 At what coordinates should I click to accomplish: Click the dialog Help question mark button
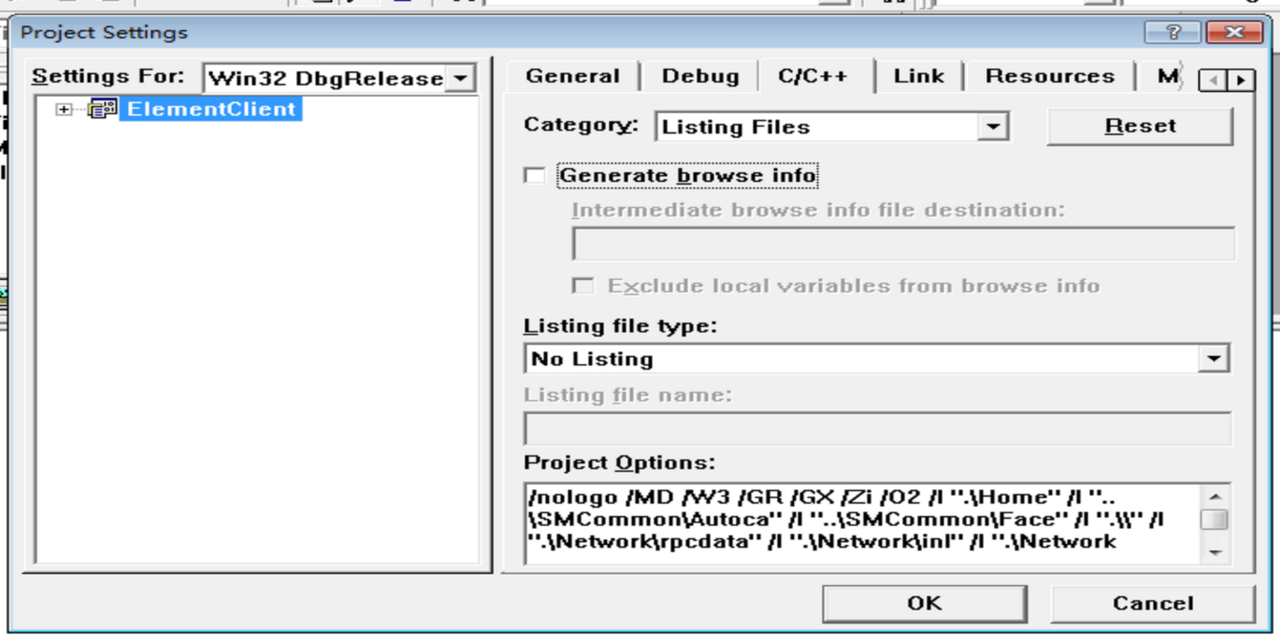(1173, 32)
